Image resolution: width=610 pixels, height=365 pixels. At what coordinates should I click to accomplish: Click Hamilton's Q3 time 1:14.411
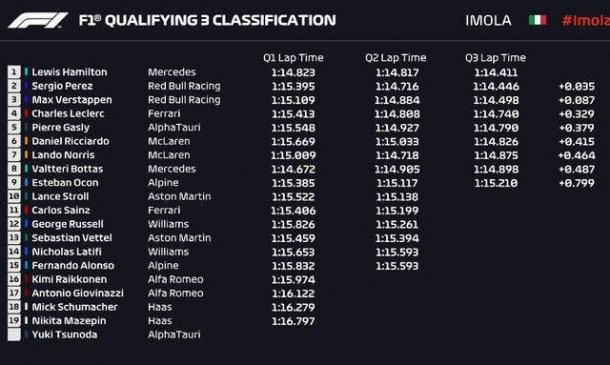coord(496,72)
